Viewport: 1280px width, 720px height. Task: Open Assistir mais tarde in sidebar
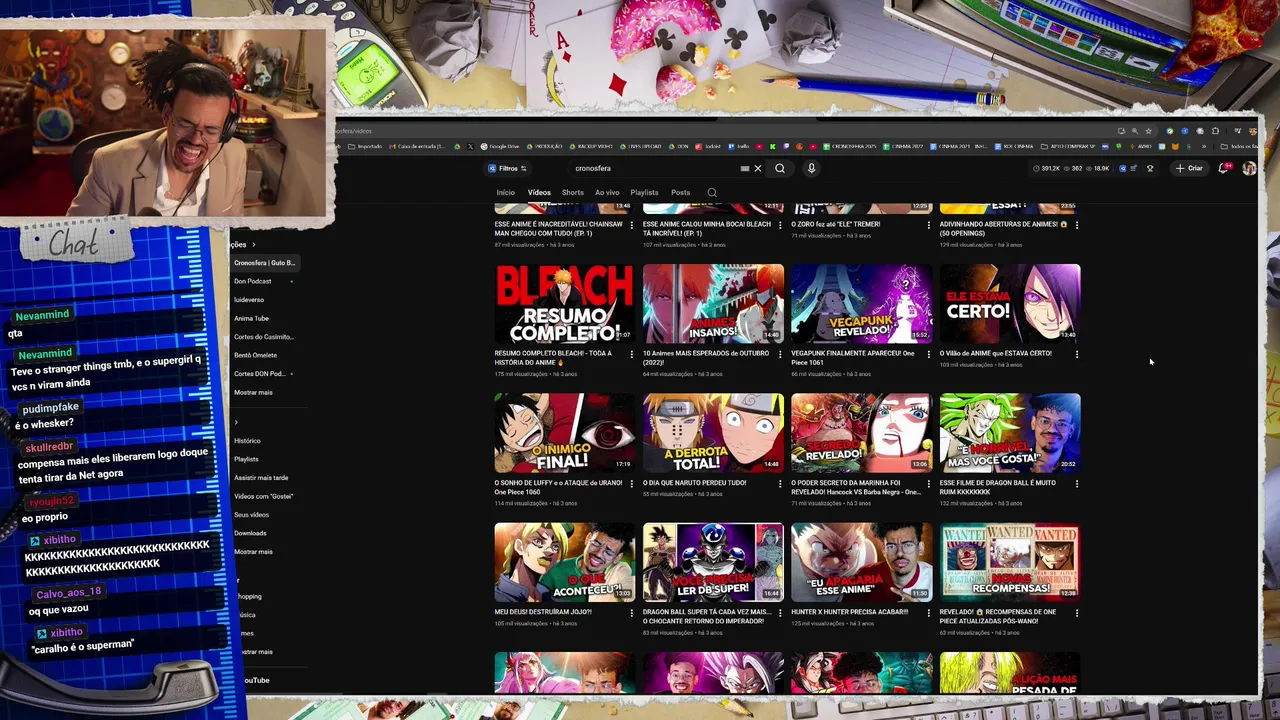(x=260, y=478)
